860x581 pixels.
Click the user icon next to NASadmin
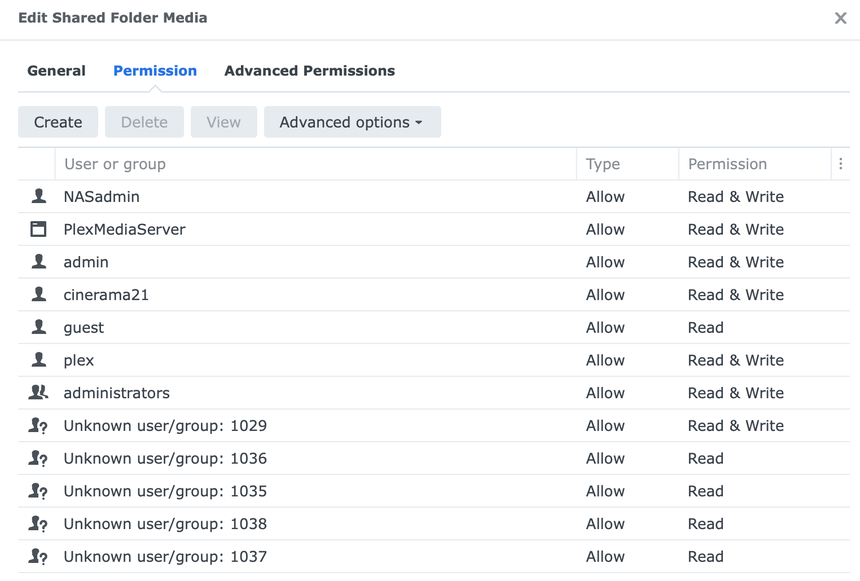tap(38, 196)
